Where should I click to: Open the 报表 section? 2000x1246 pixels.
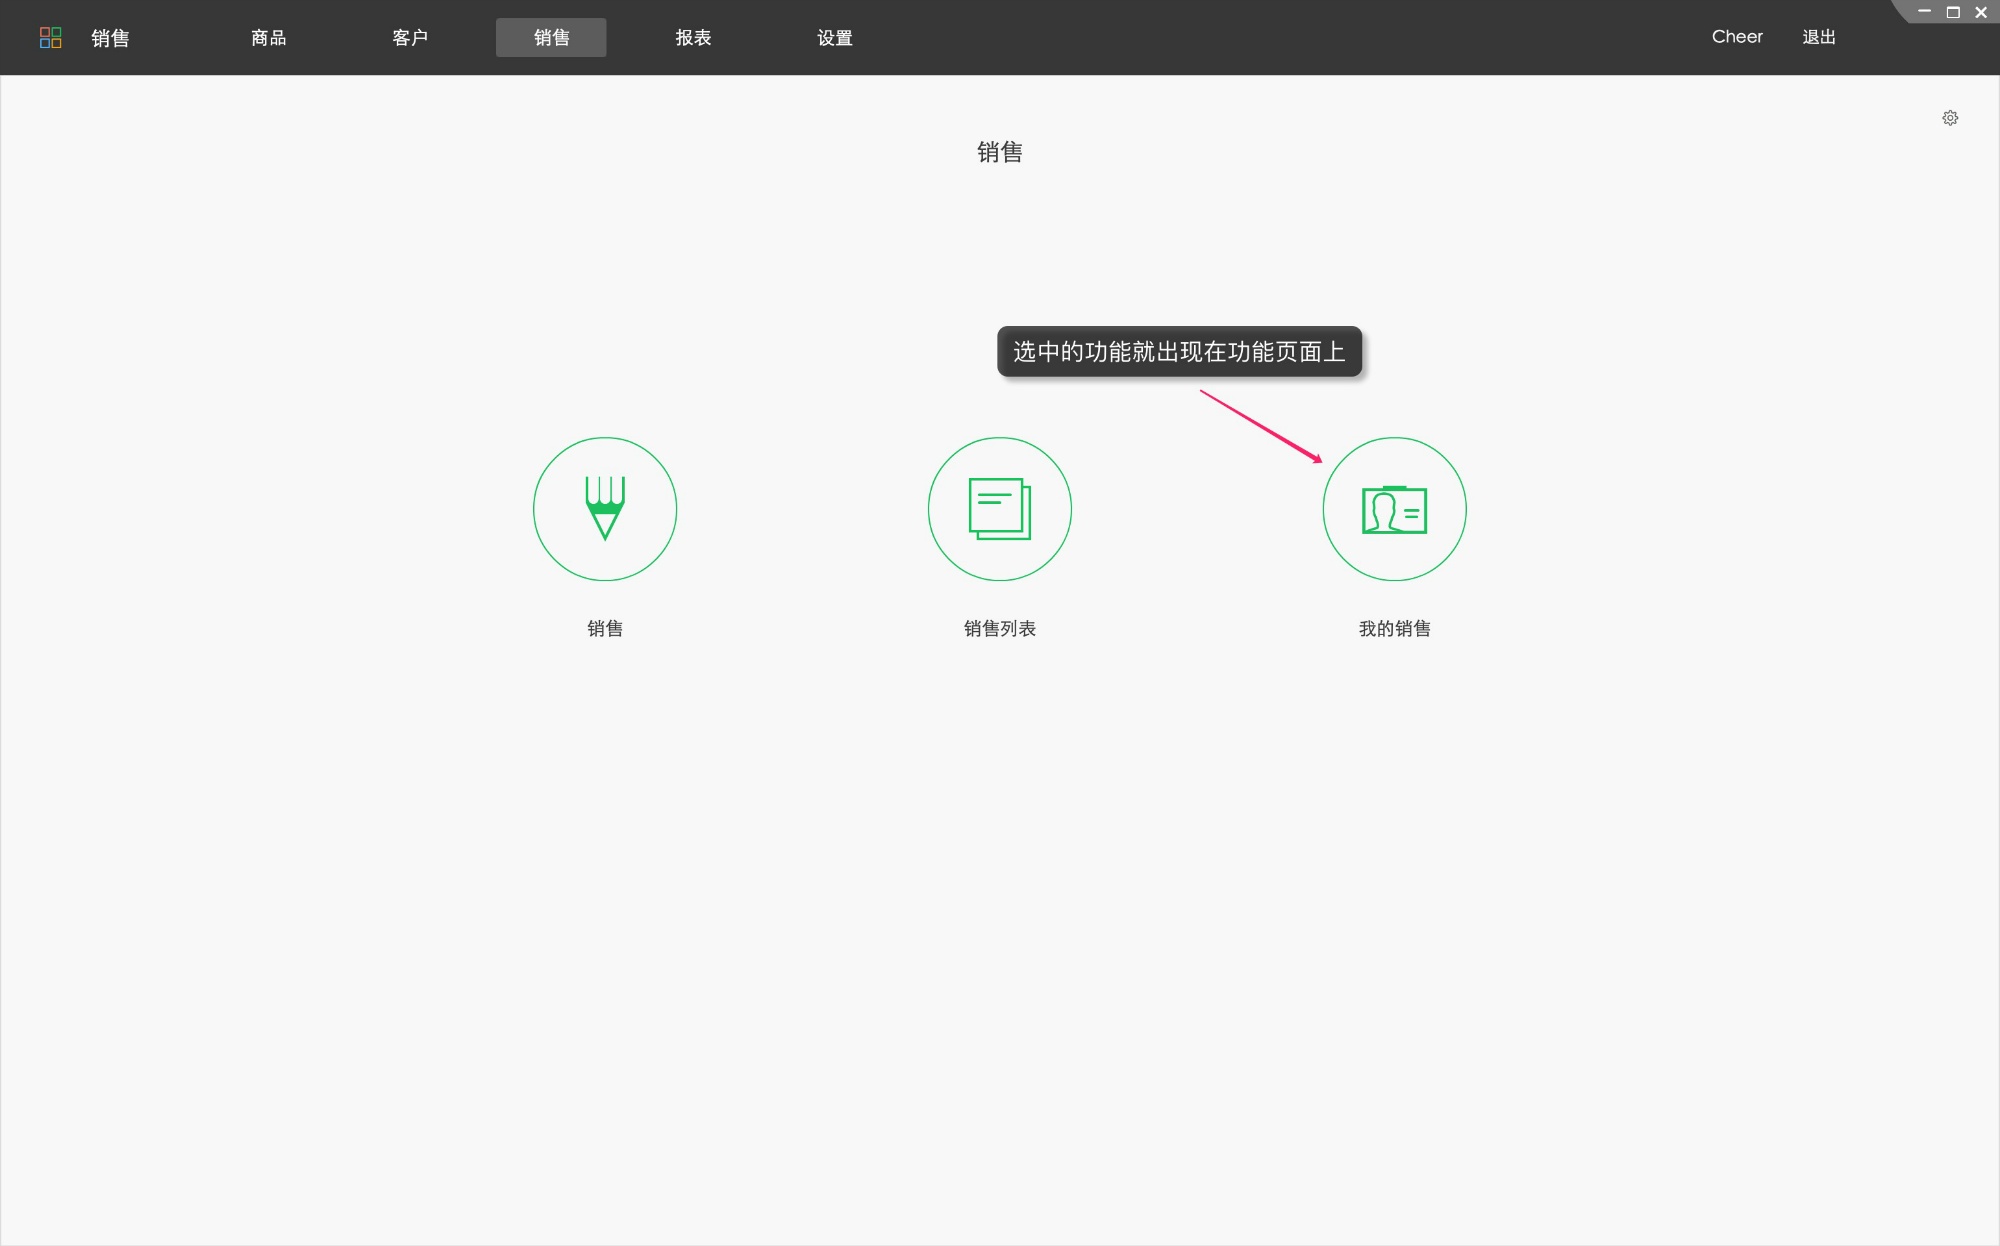click(x=693, y=37)
